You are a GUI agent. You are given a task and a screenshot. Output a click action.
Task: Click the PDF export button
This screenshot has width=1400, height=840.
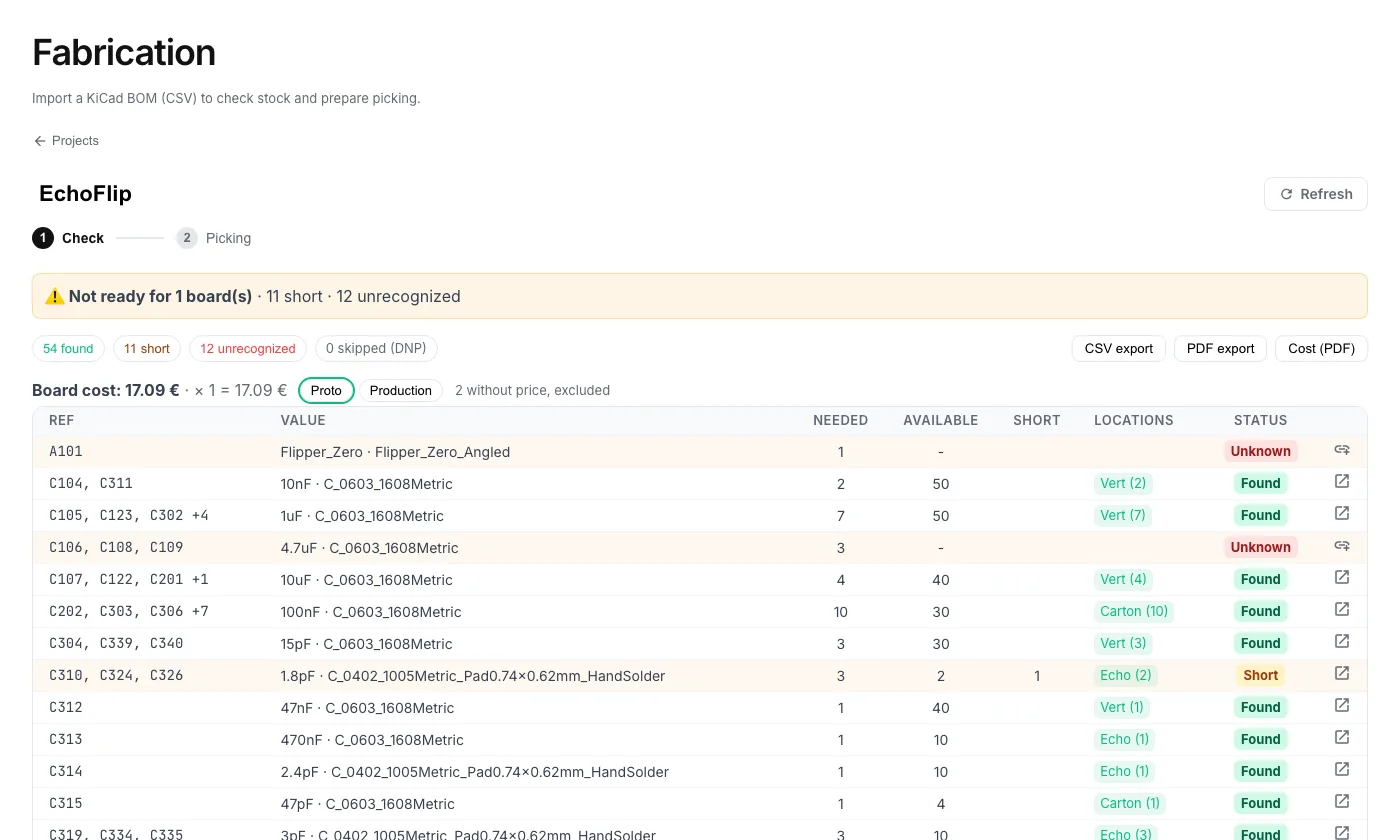1220,348
